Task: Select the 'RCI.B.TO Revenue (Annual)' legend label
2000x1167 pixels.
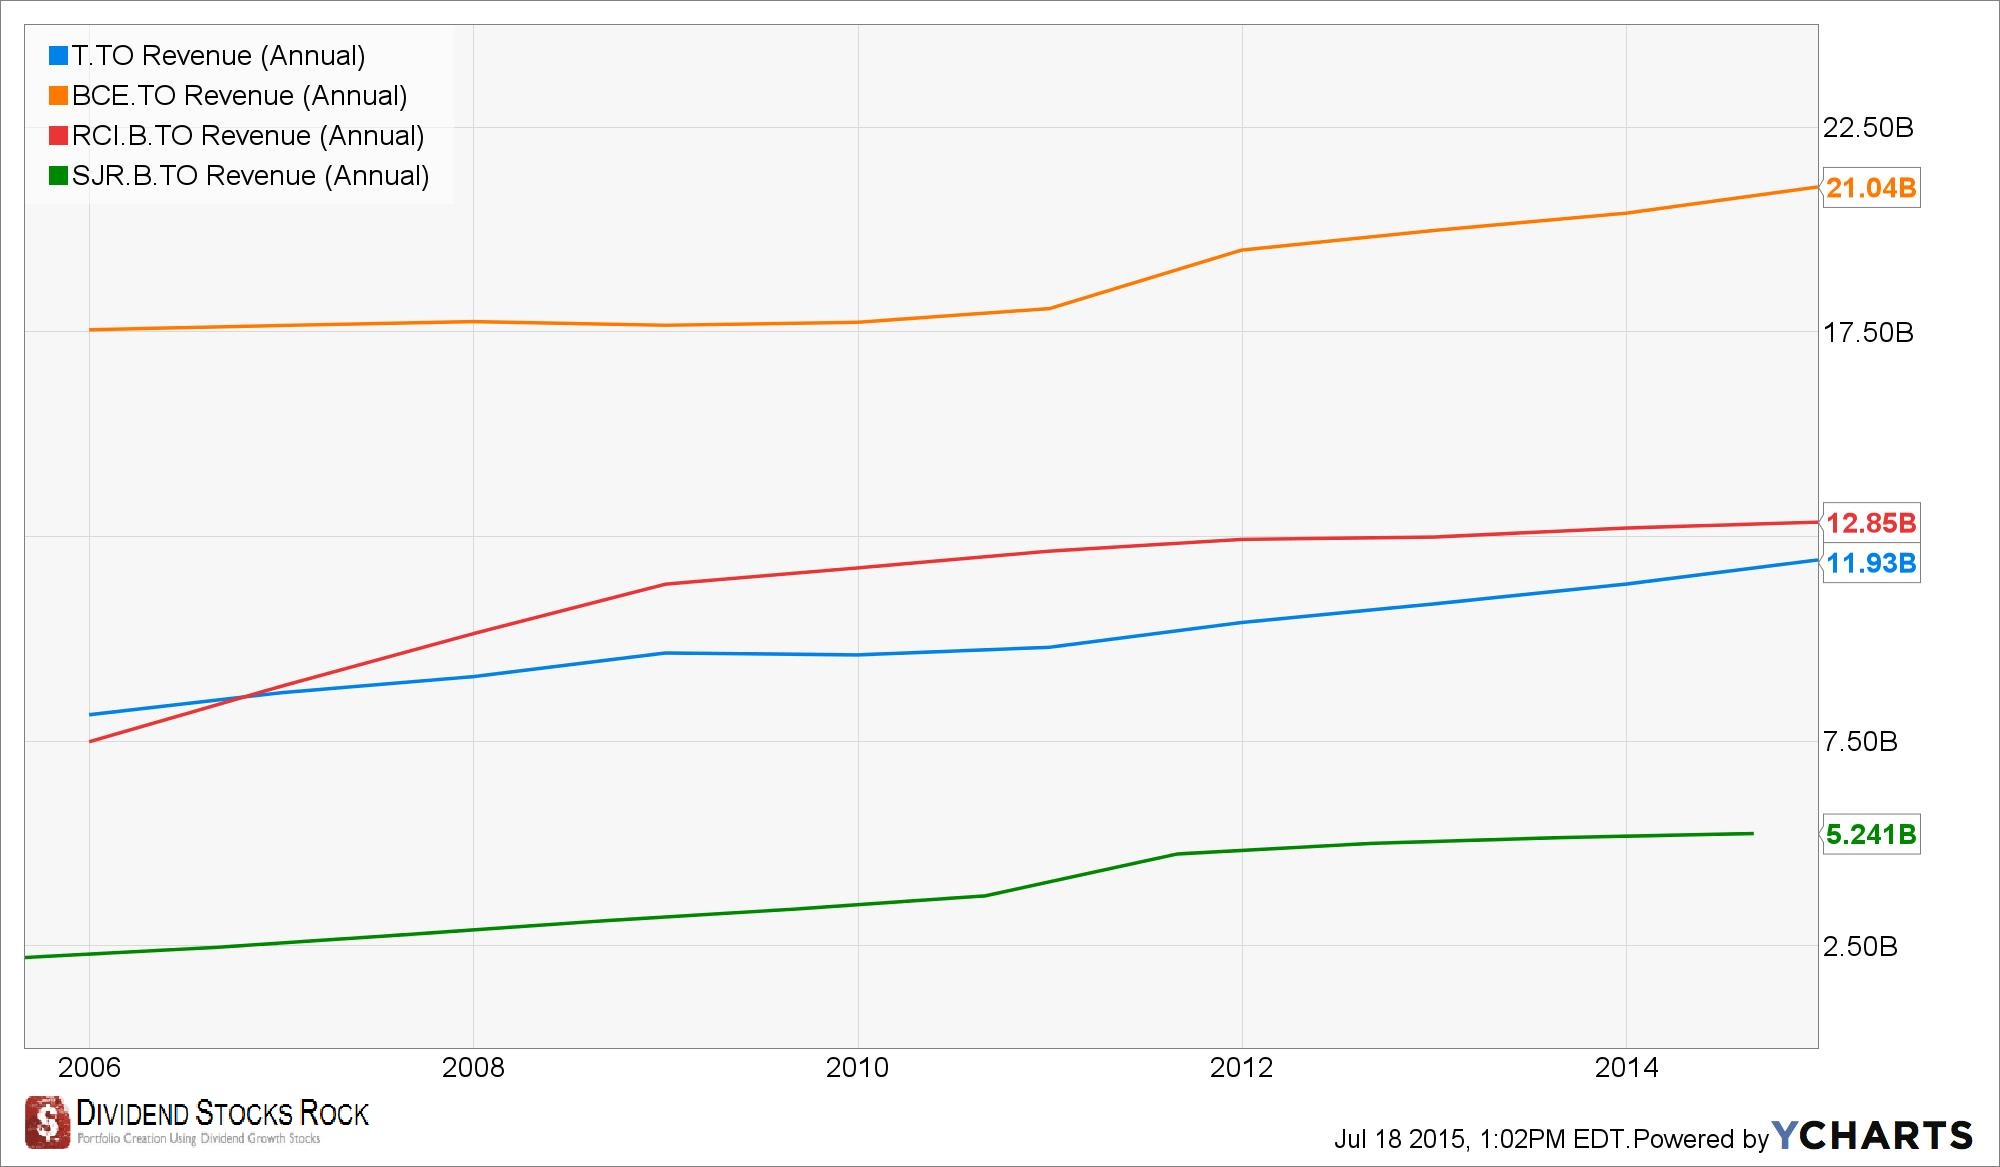Action: [x=248, y=136]
